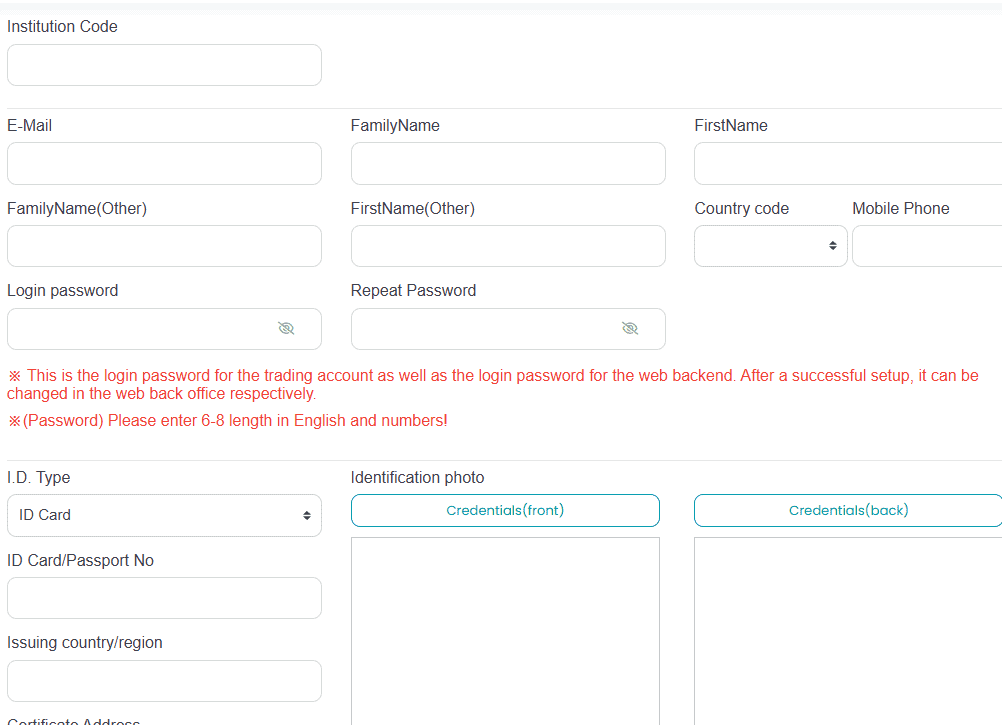Click the ID Card/Passport No field
The width and height of the screenshot is (1002, 725).
164,597
